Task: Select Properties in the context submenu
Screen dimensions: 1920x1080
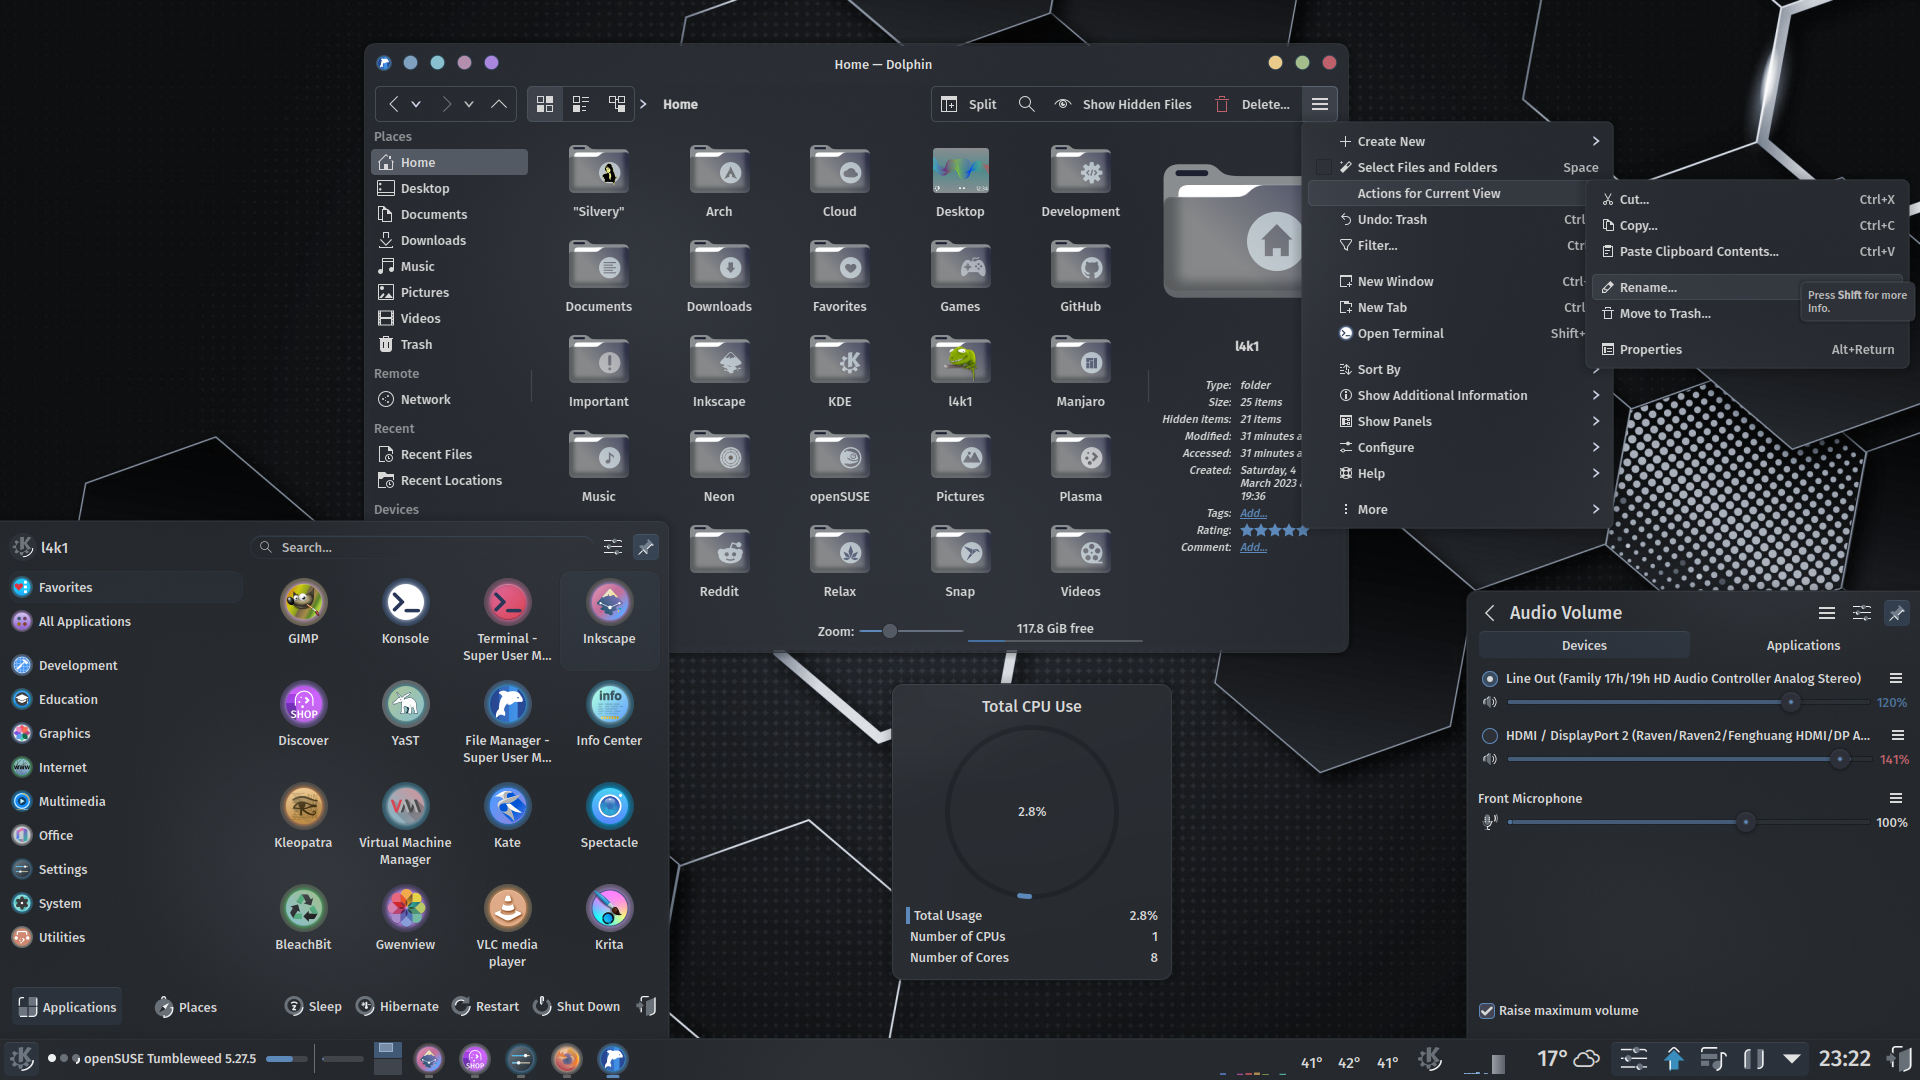Action: [1748, 349]
